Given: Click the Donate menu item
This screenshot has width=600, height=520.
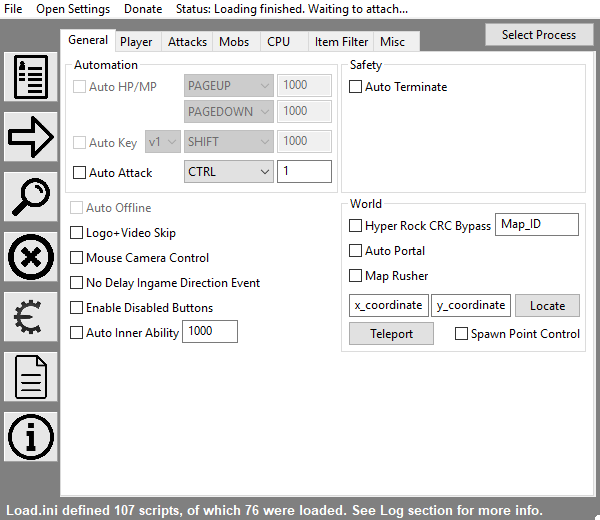Looking at the screenshot, I should click(x=143, y=8).
